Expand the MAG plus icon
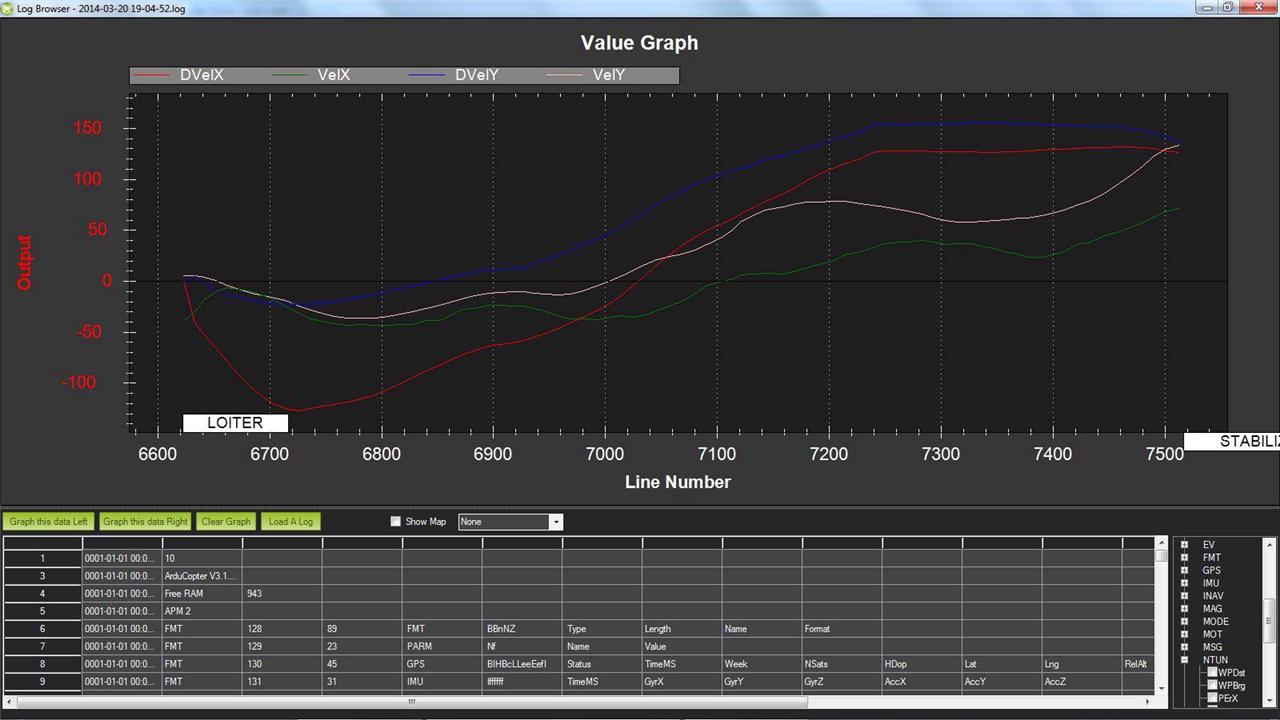 (1185, 609)
